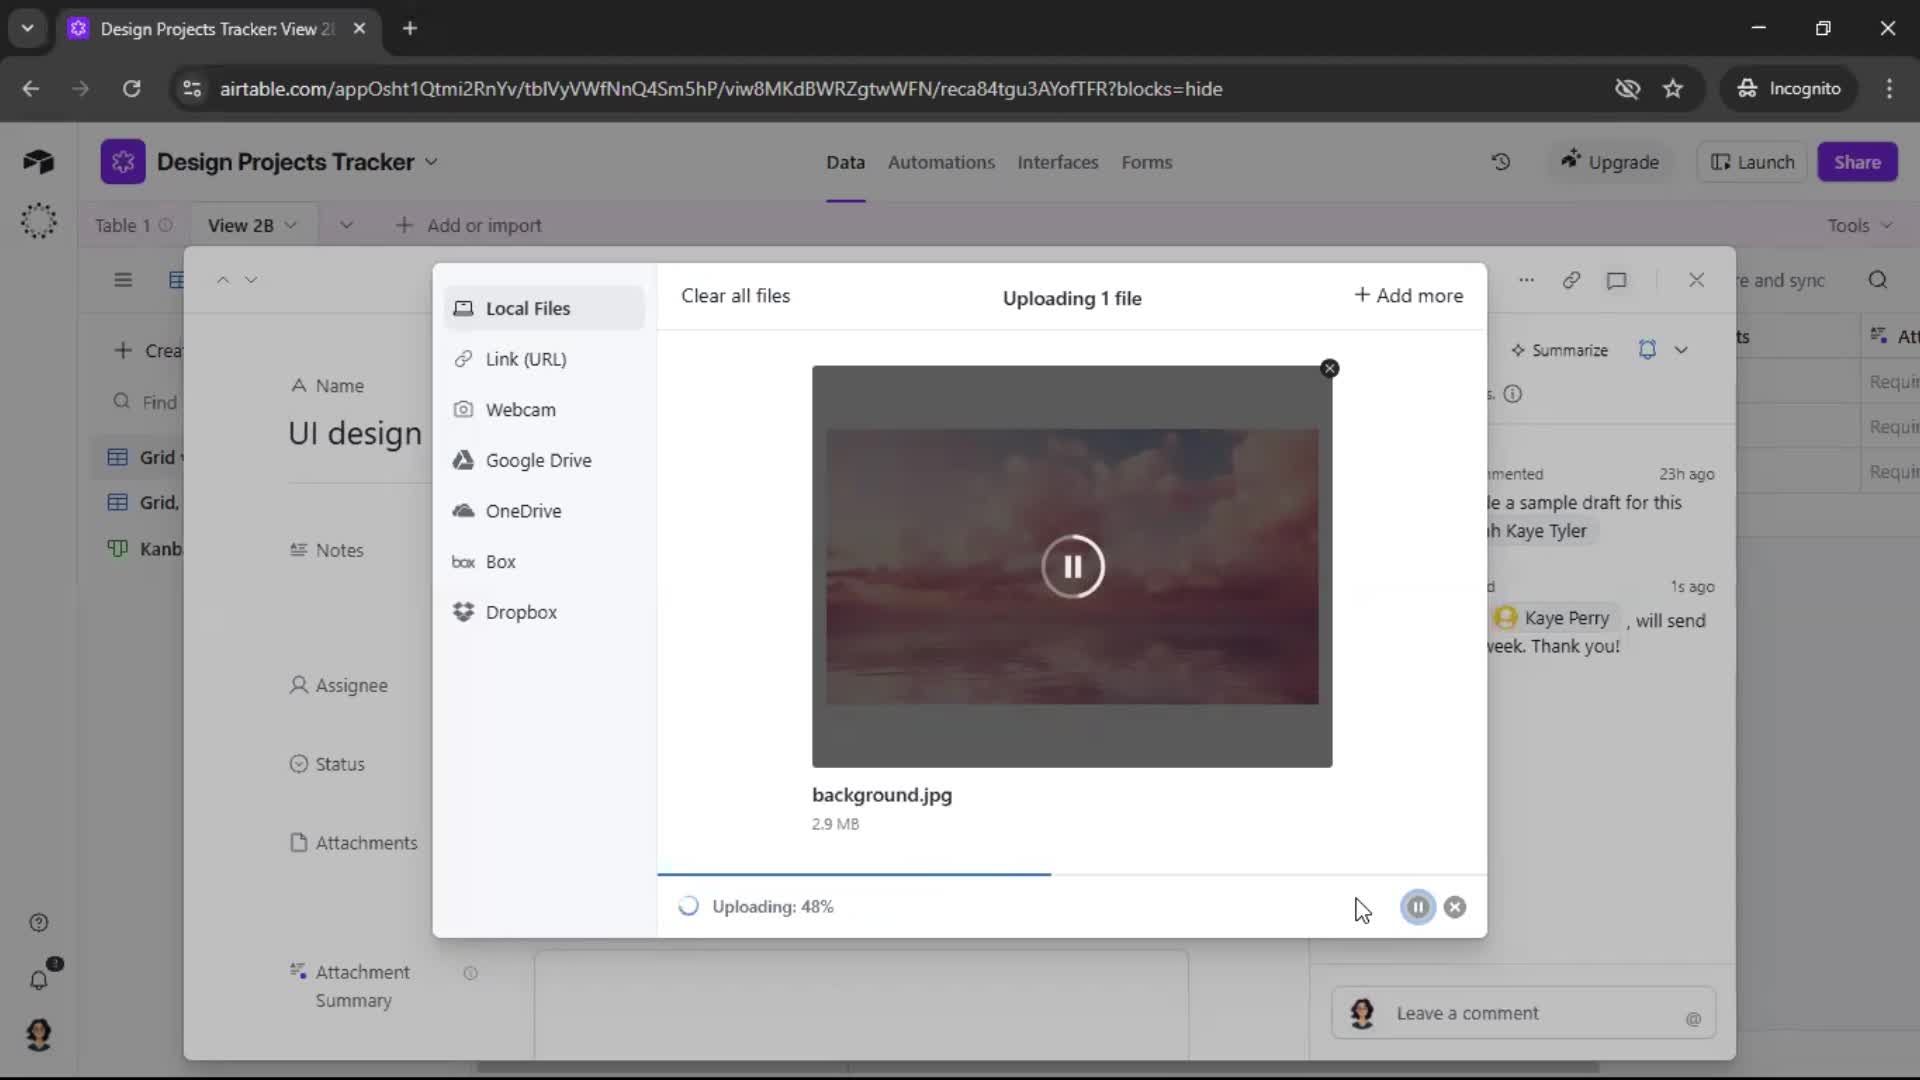The image size is (1920, 1080).
Task: Click the Upgrade button
Action: tap(1610, 162)
